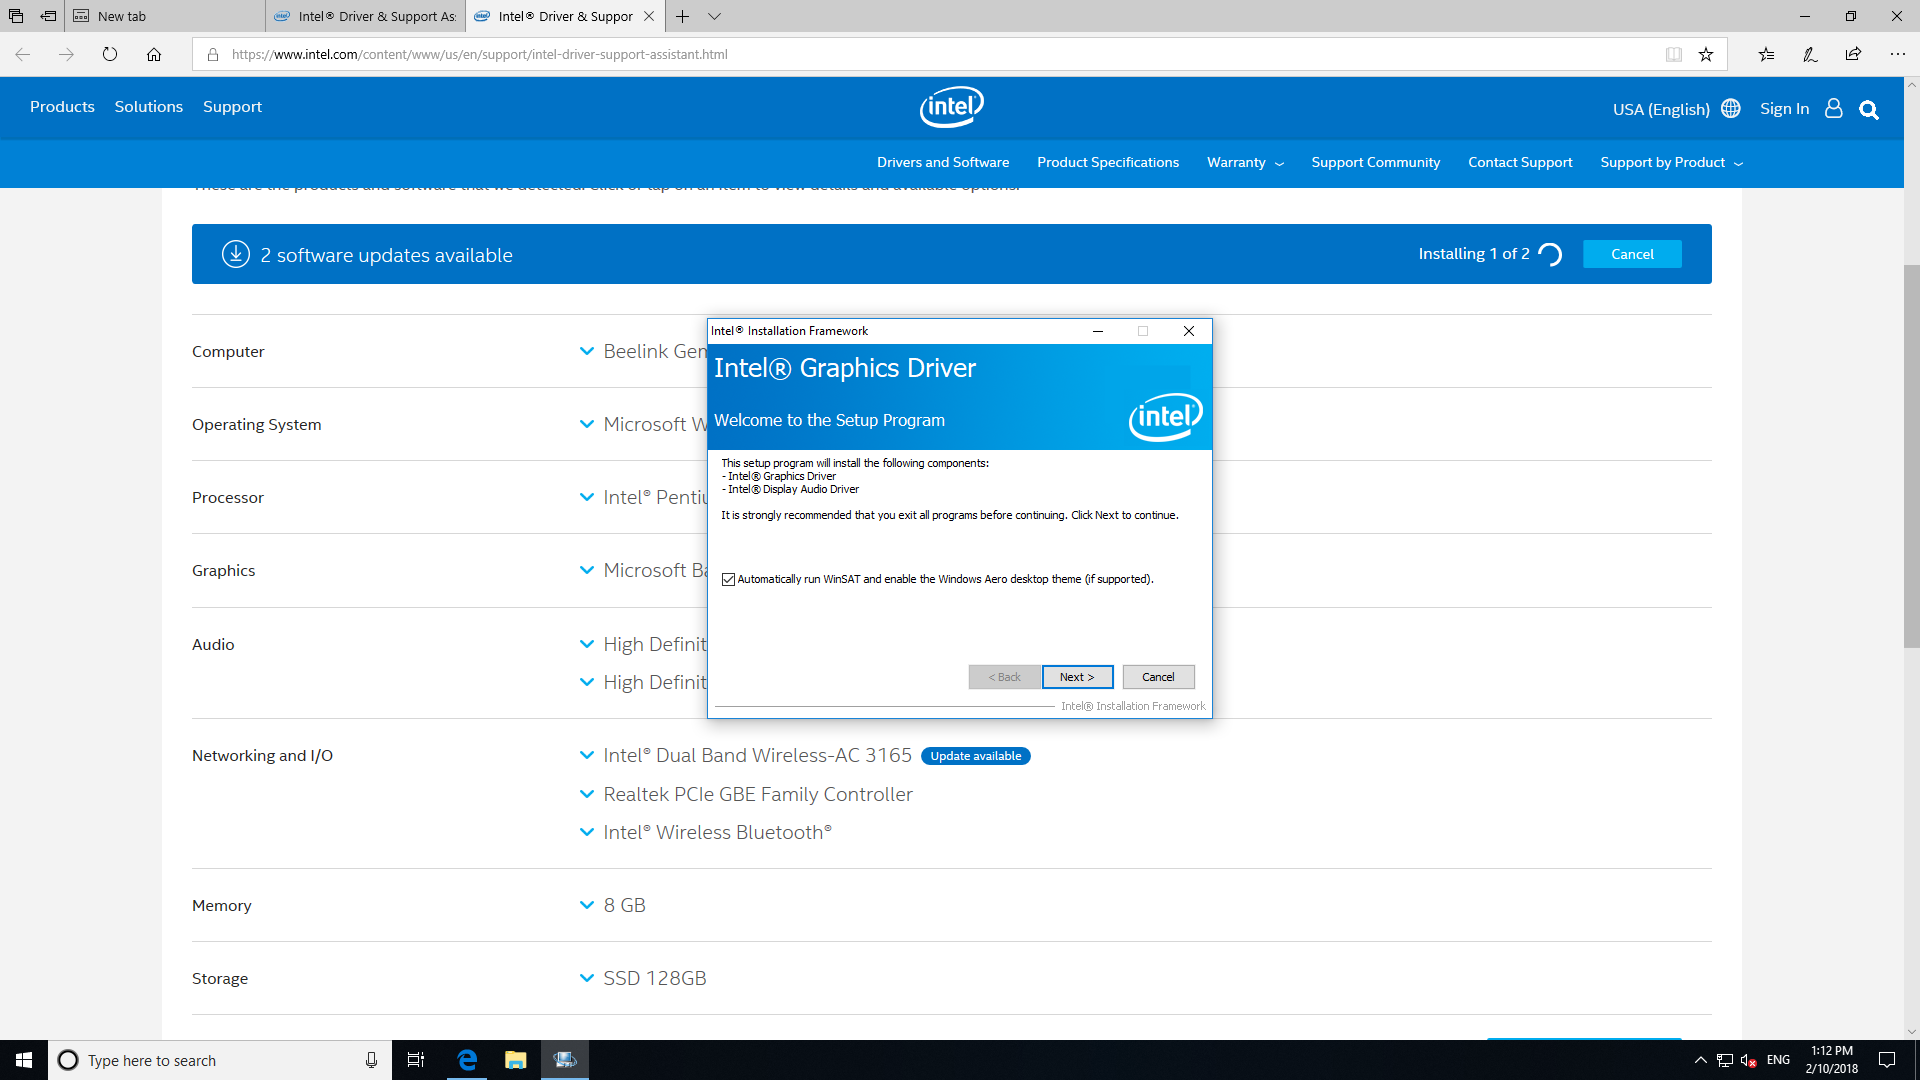The width and height of the screenshot is (1920, 1080).
Task: Click the download updates circle icon
Action: click(236, 254)
